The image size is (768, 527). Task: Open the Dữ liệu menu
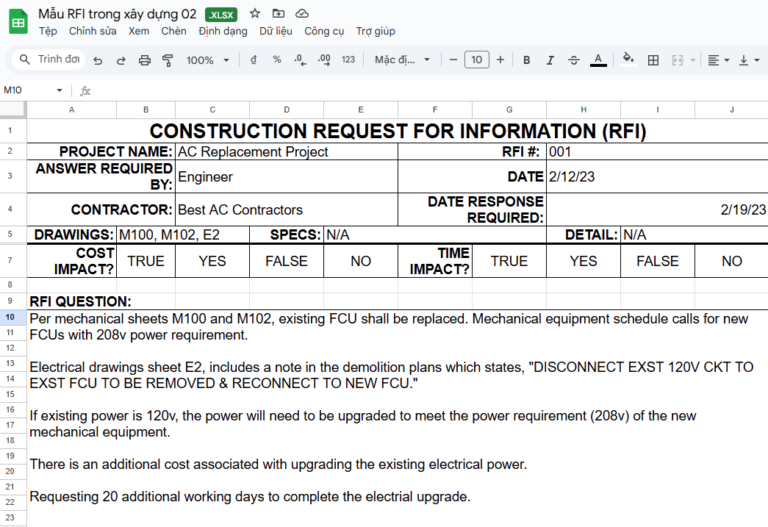276,31
